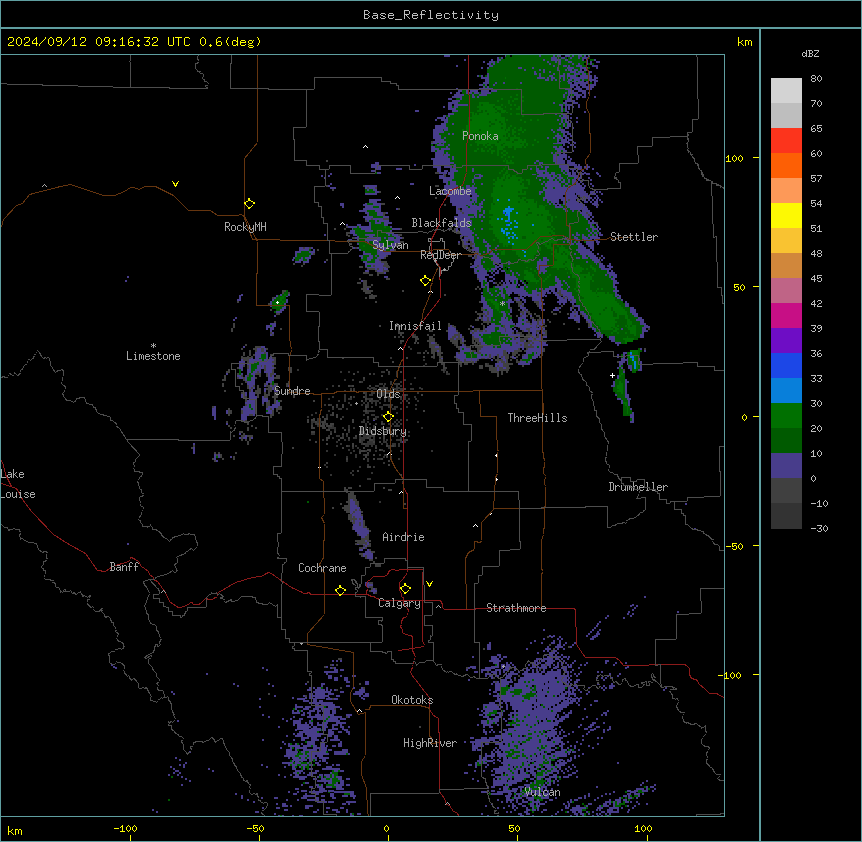Click the Lacombe city label
The height and width of the screenshot is (842, 862).
[450, 191]
